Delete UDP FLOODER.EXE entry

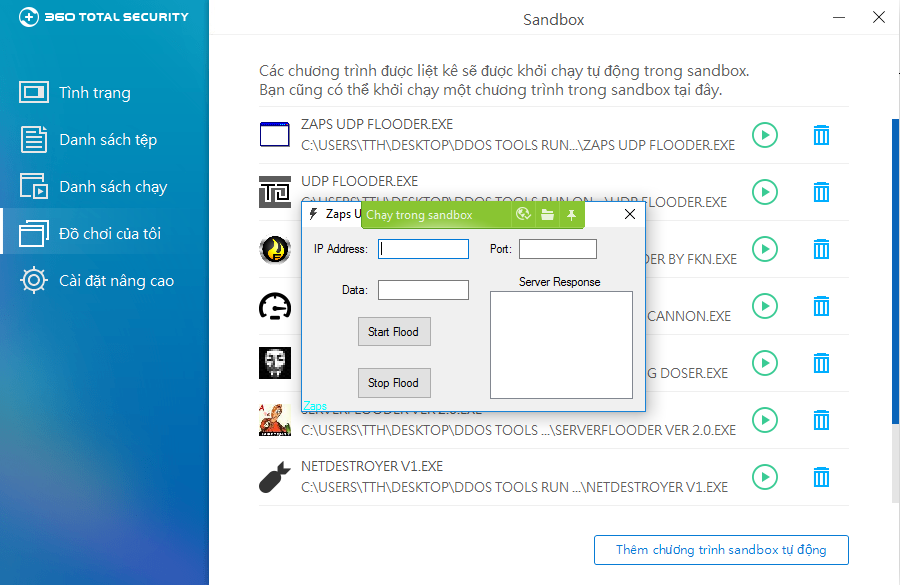coord(821,192)
